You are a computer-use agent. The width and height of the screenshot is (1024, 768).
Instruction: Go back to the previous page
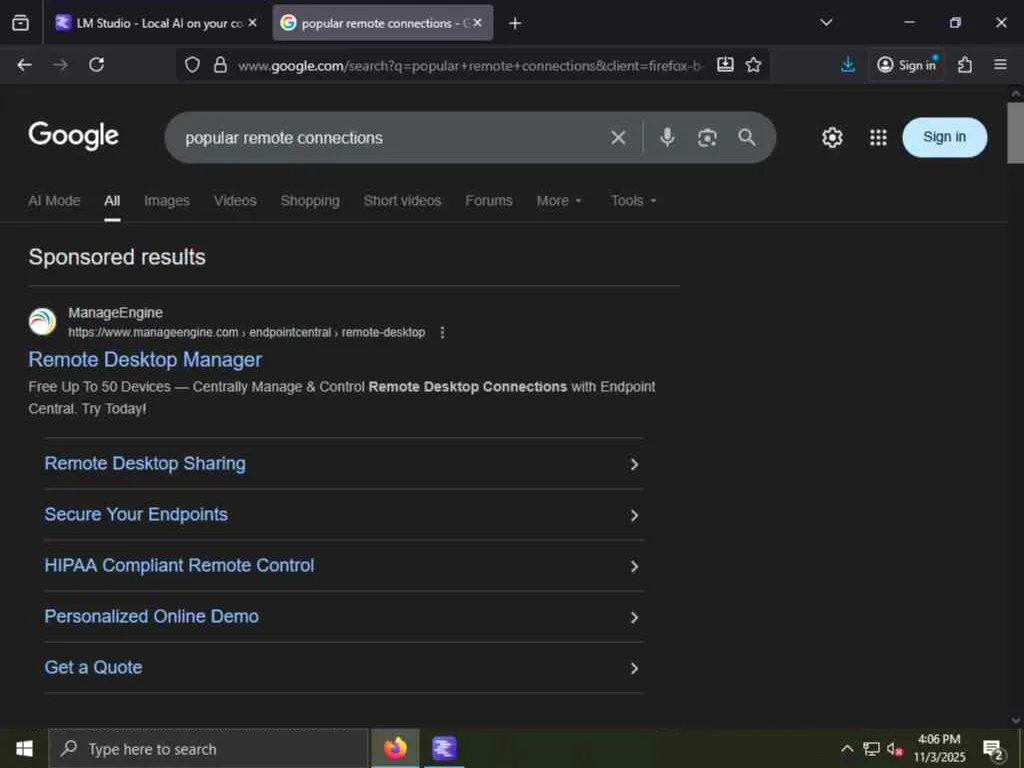(x=24, y=65)
